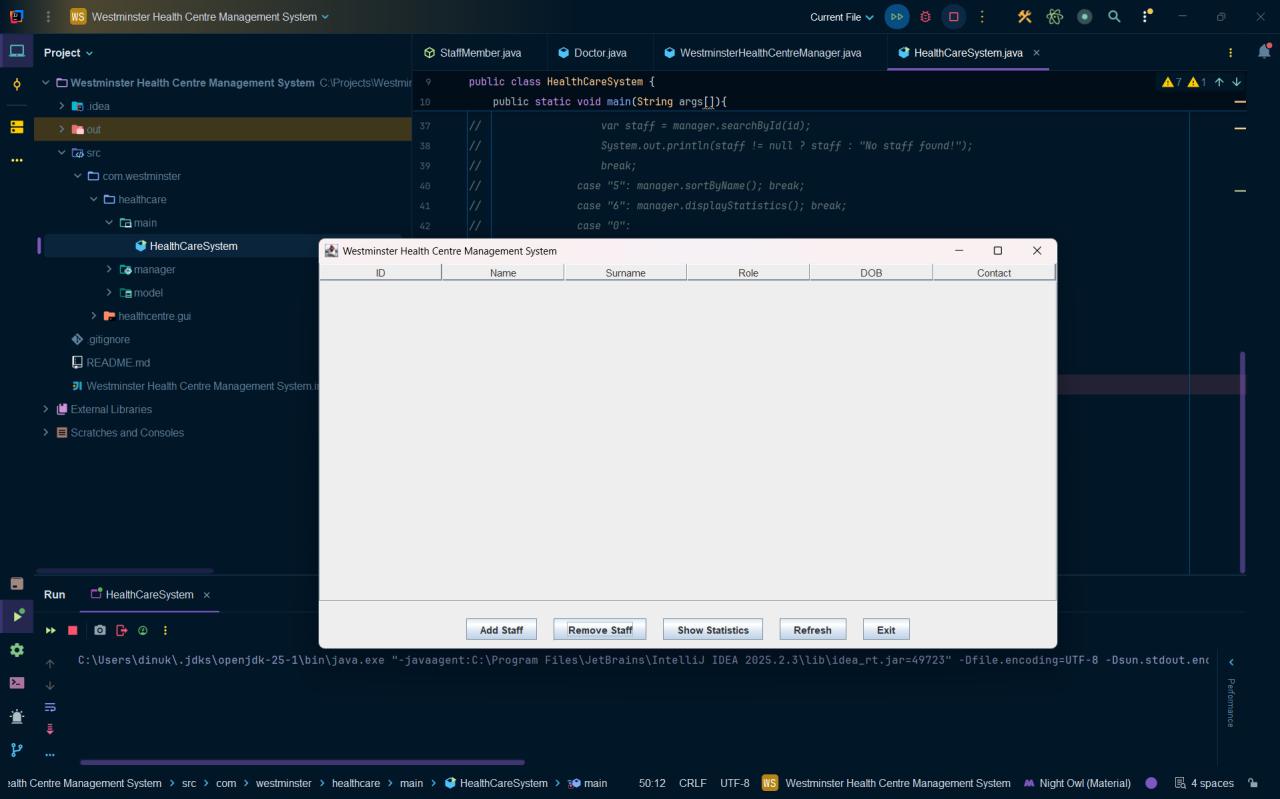Open the Current File run configuration dropdown
1280x799 pixels.
pos(841,17)
